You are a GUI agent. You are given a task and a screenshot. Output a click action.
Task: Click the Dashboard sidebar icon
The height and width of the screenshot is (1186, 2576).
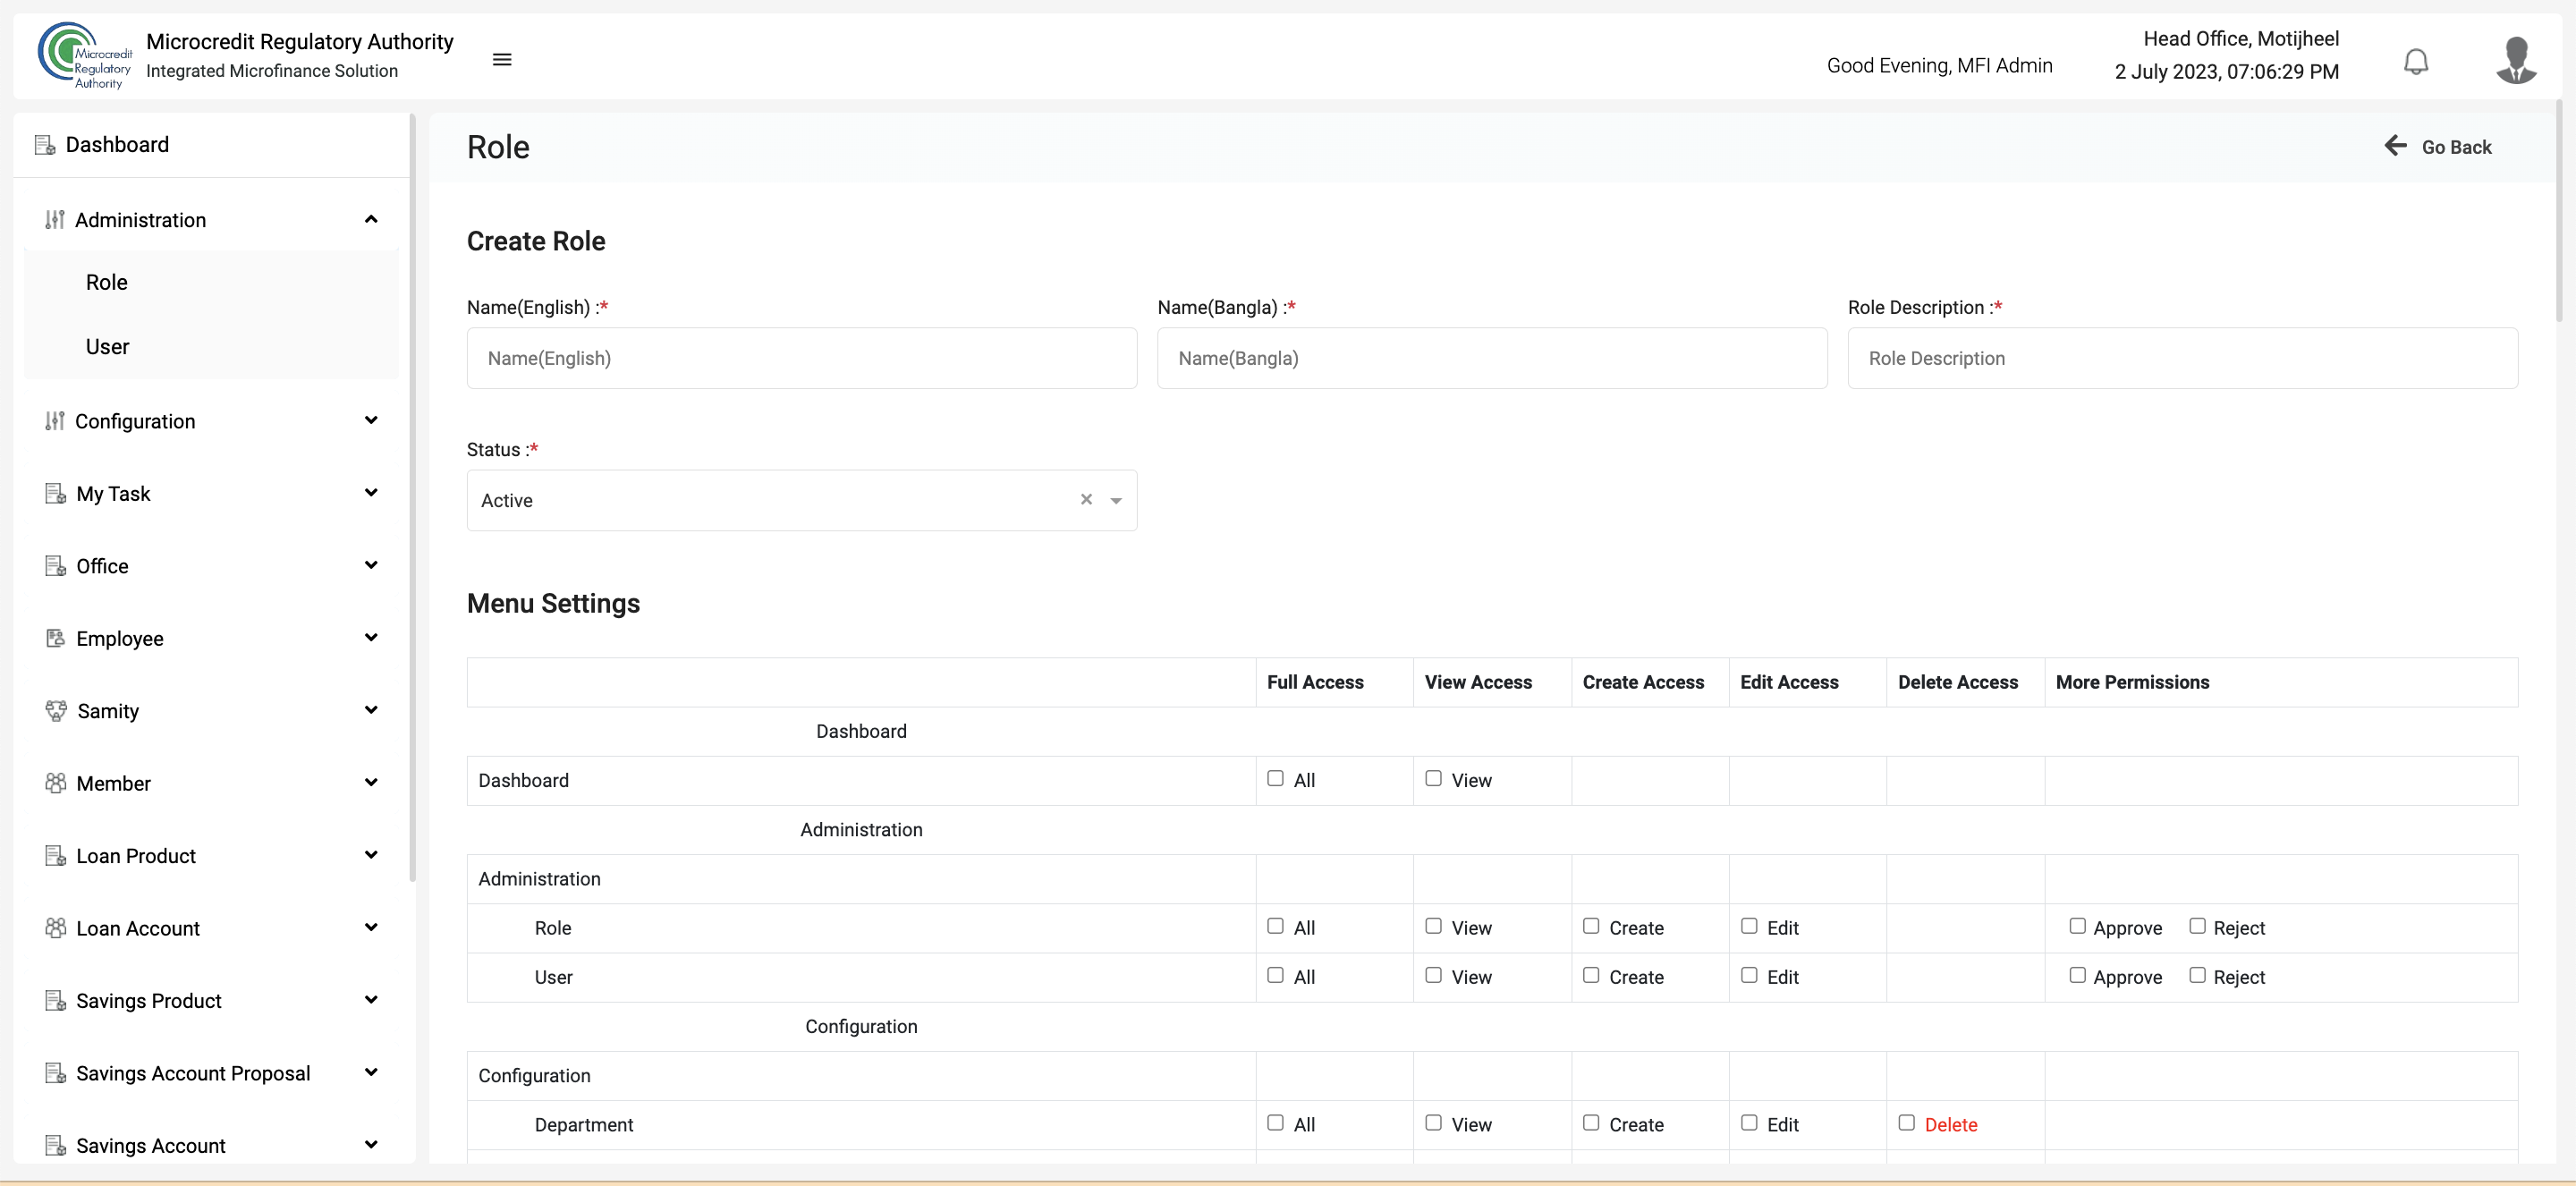point(45,145)
